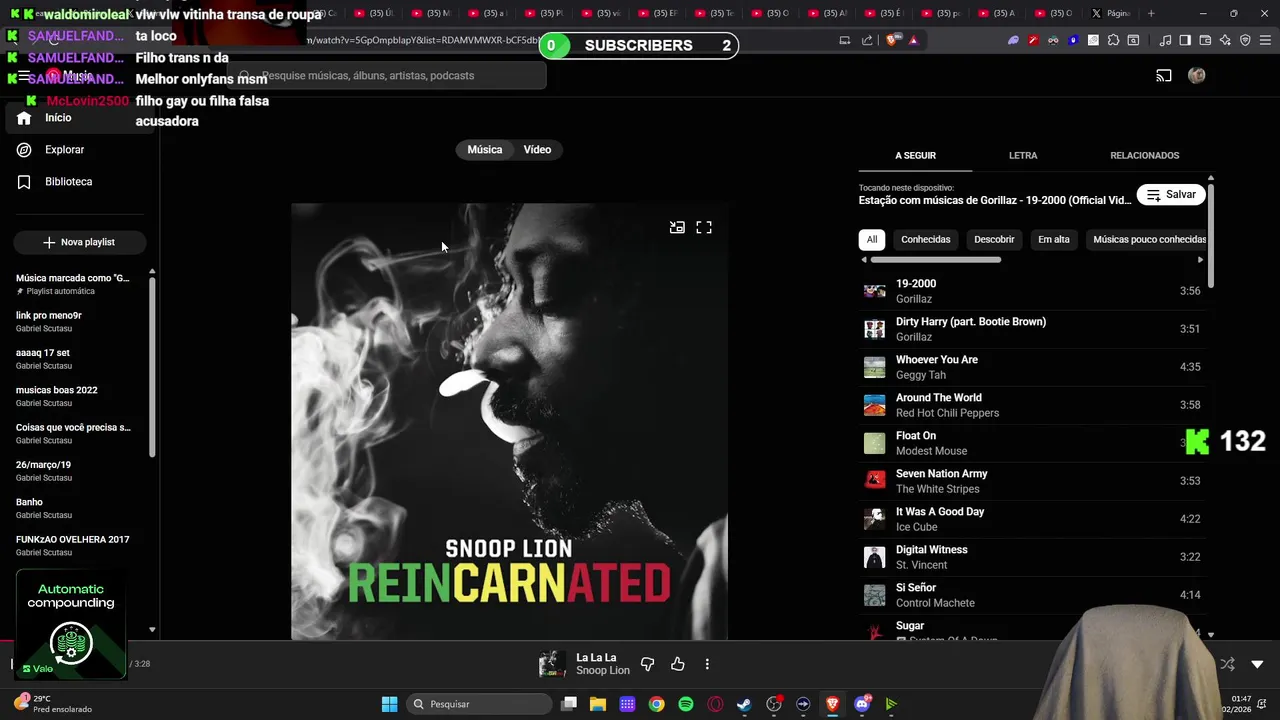The height and width of the screenshot is (720, 1280).
Task: Like La La La with thumbs up
Action: pos(678,664)
